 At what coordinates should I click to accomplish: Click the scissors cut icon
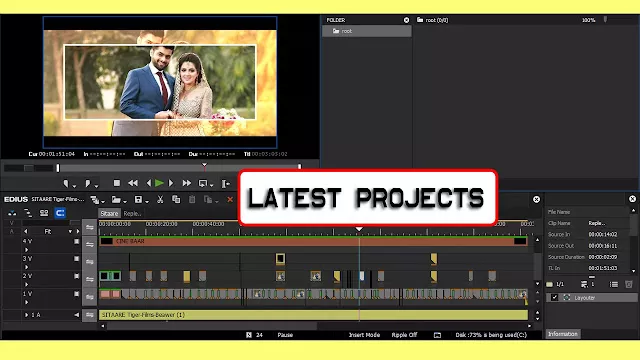pos(160,200)
